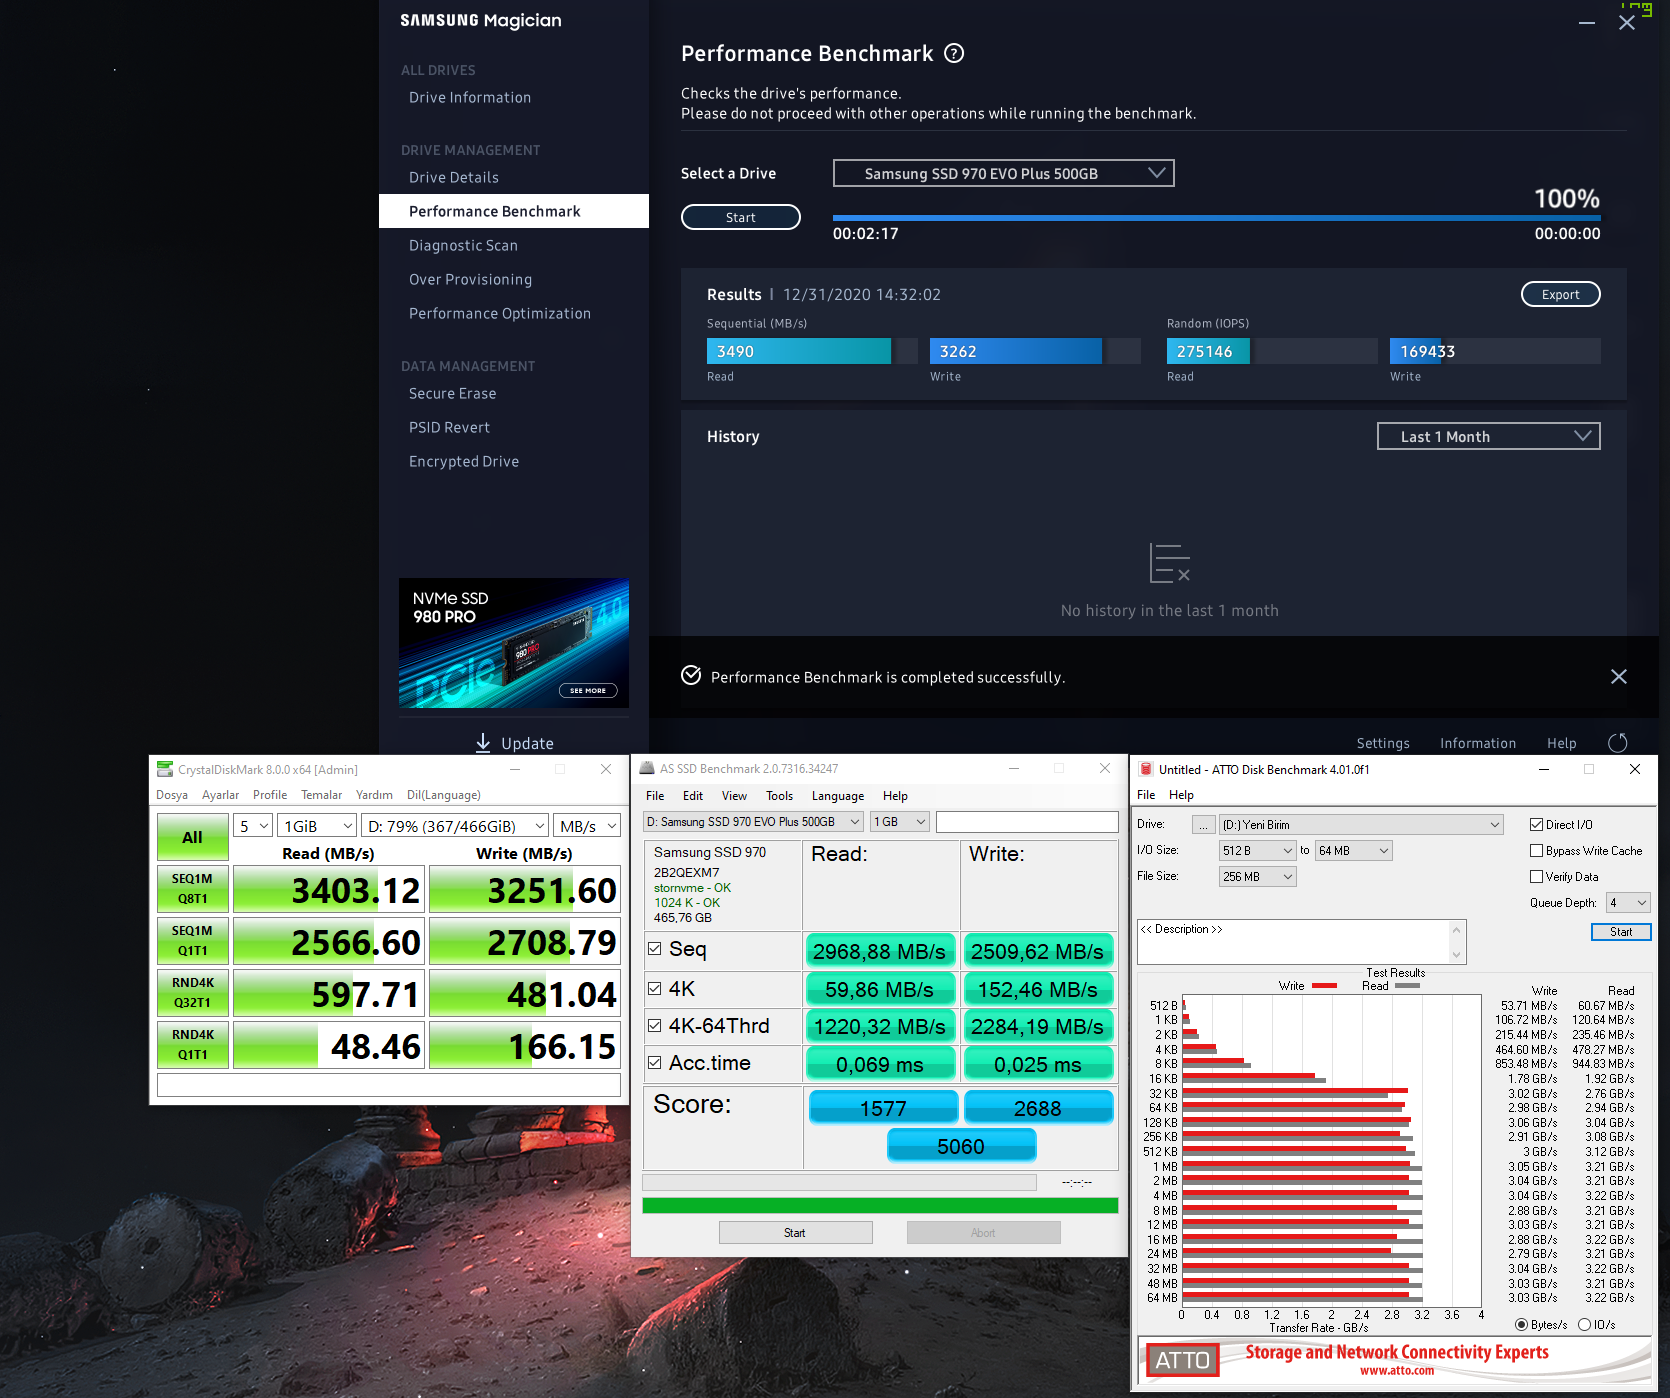Viewport: 1670px width, 1398px height.
Task: Click the AS SSD green progress bar
Action: coord(880,1205)
